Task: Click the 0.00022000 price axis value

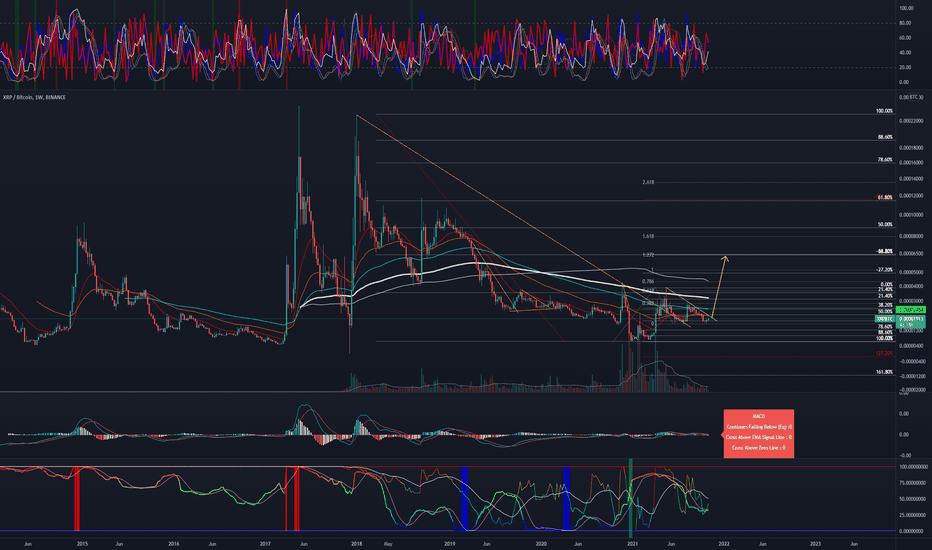Action: 911,121
